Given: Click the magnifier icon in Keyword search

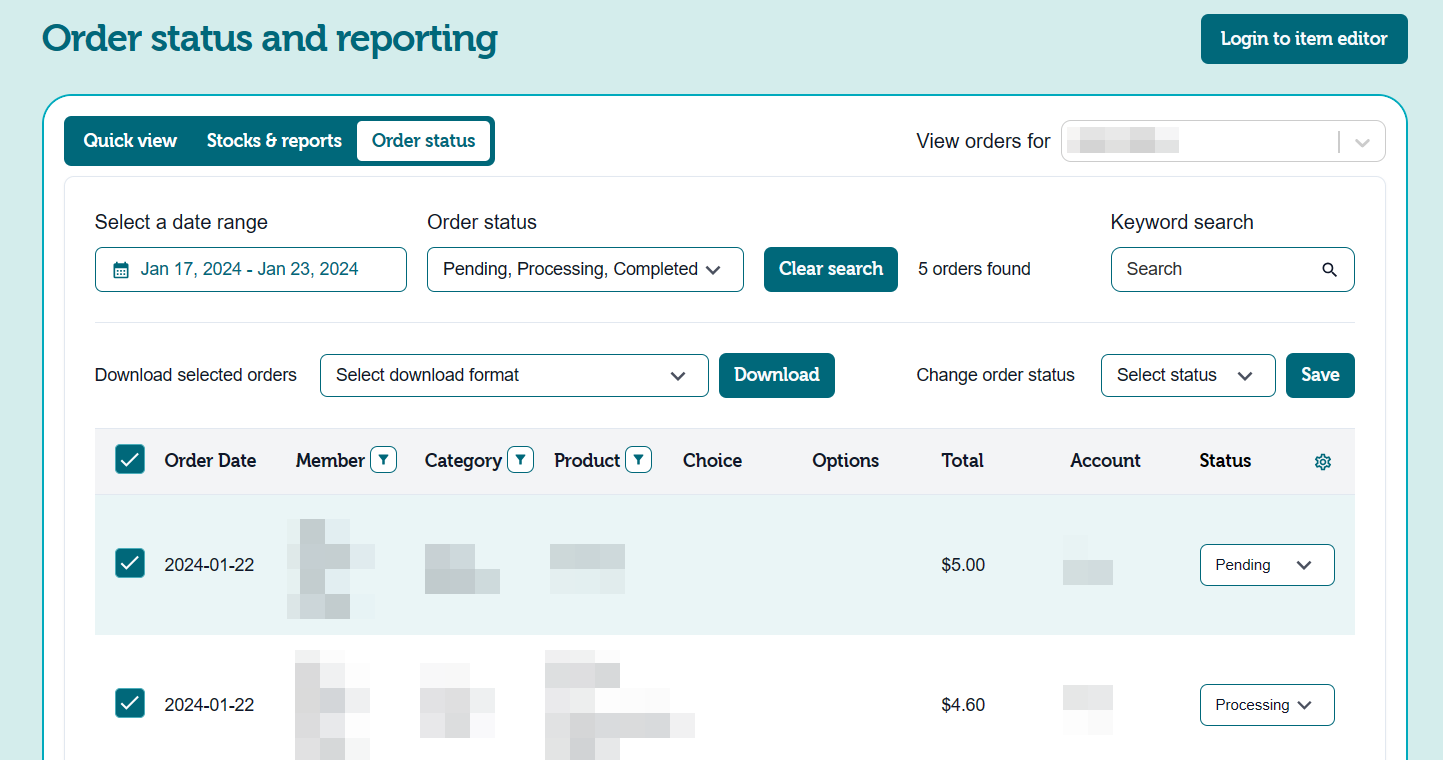Looking at the screenshot, I should coord(1329,269).
